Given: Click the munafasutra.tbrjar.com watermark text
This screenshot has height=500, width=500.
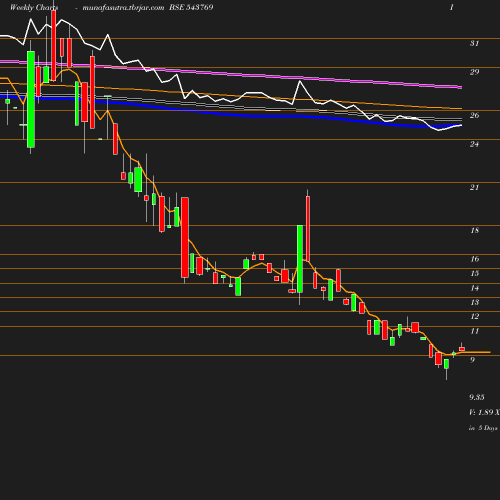Looking at the screenshot, I should (x=123, y=7).
